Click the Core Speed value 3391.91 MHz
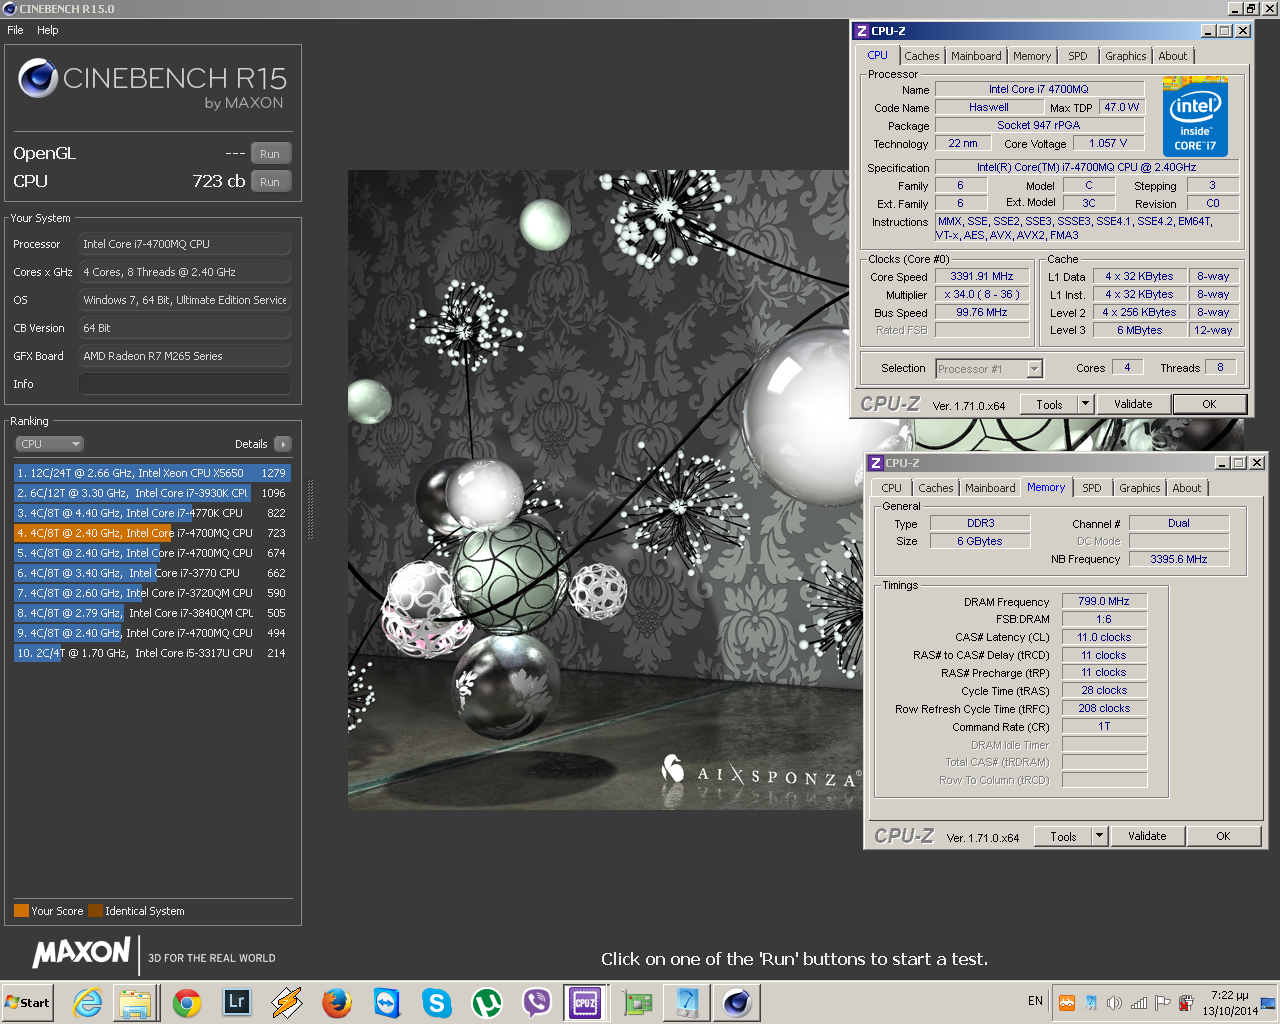This screenshot has height=1024, width=1280. pyautogui.click(x=982, y=277)
